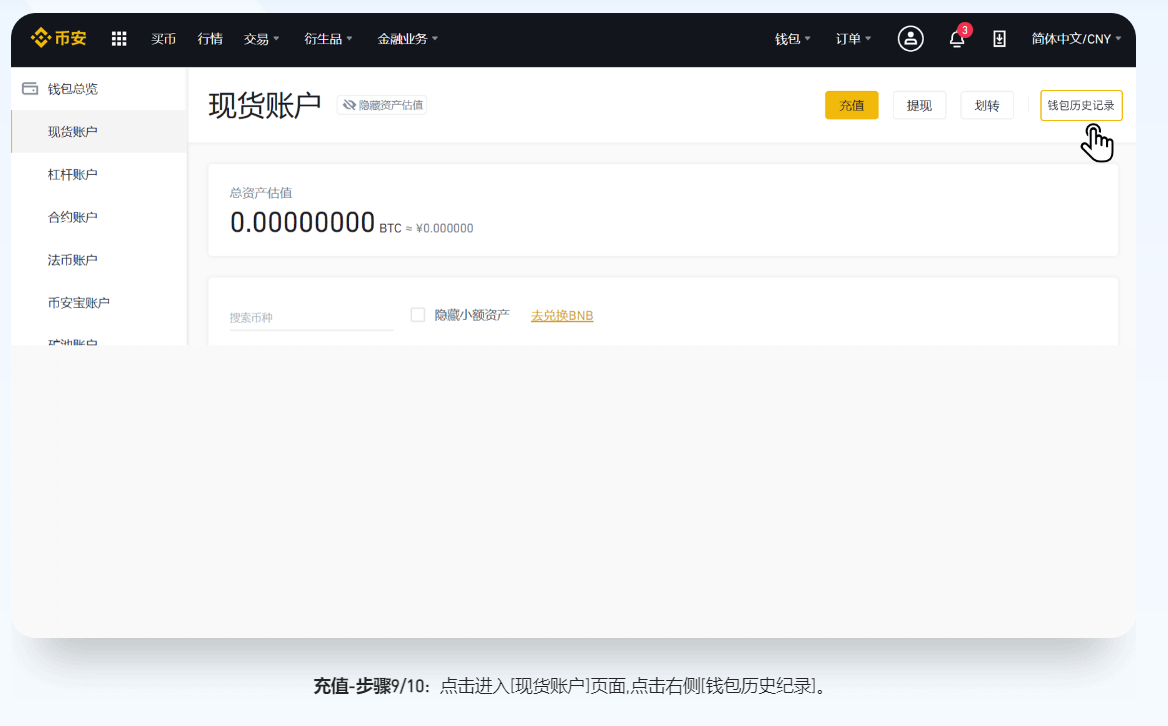
Task: Click the 钱包历史记录 button
Action: click(1081, 105)
